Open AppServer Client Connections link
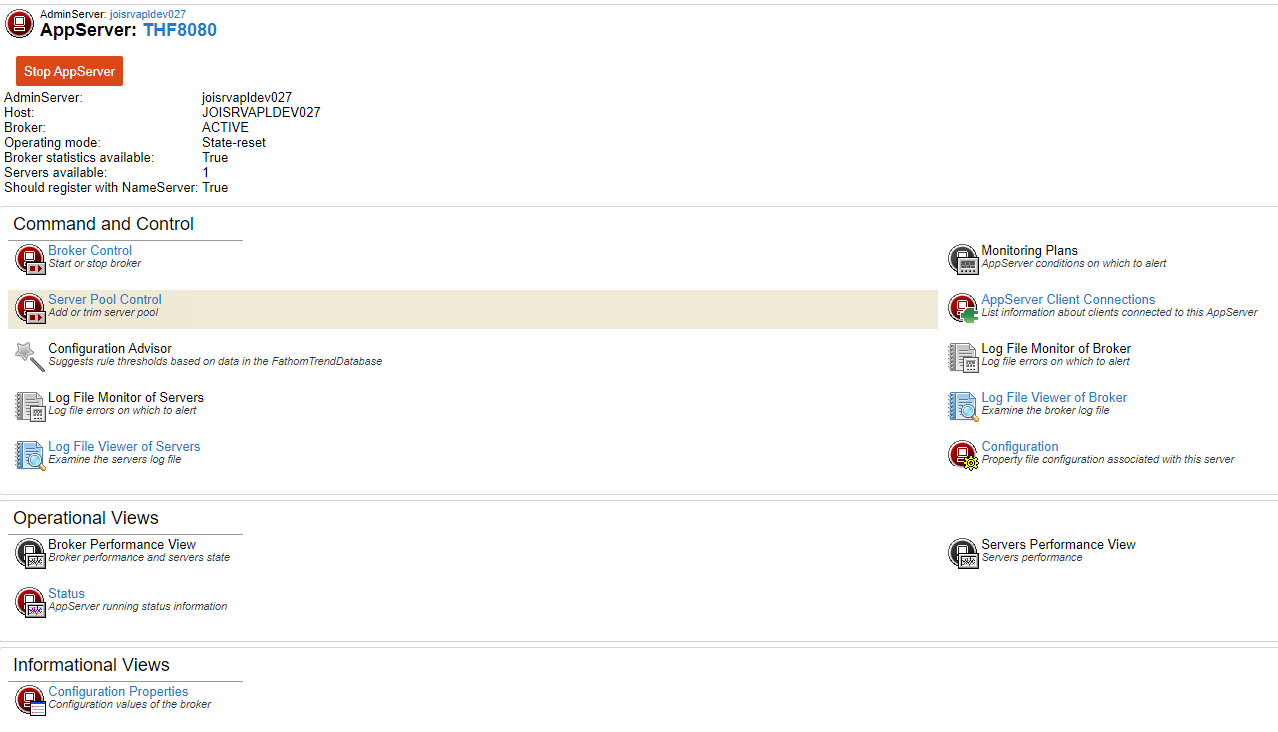The width and height of the screenshot is (1278, 732). pyautogui.click(x=1068, y=300)
